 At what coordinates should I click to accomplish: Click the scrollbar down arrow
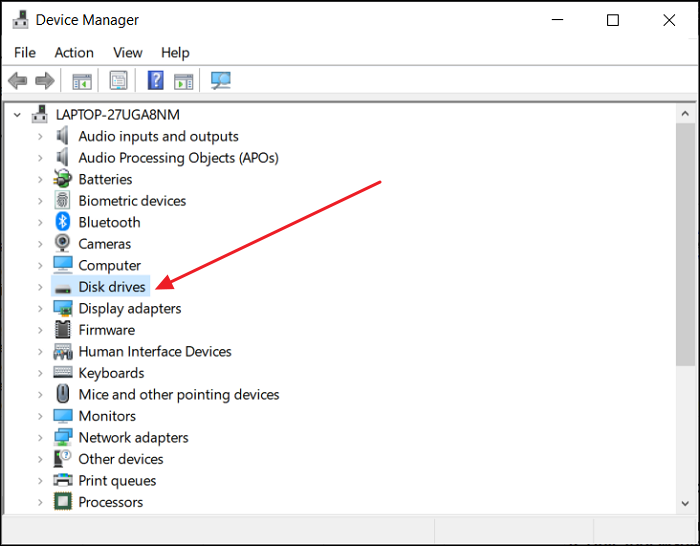tap(685, 503)
